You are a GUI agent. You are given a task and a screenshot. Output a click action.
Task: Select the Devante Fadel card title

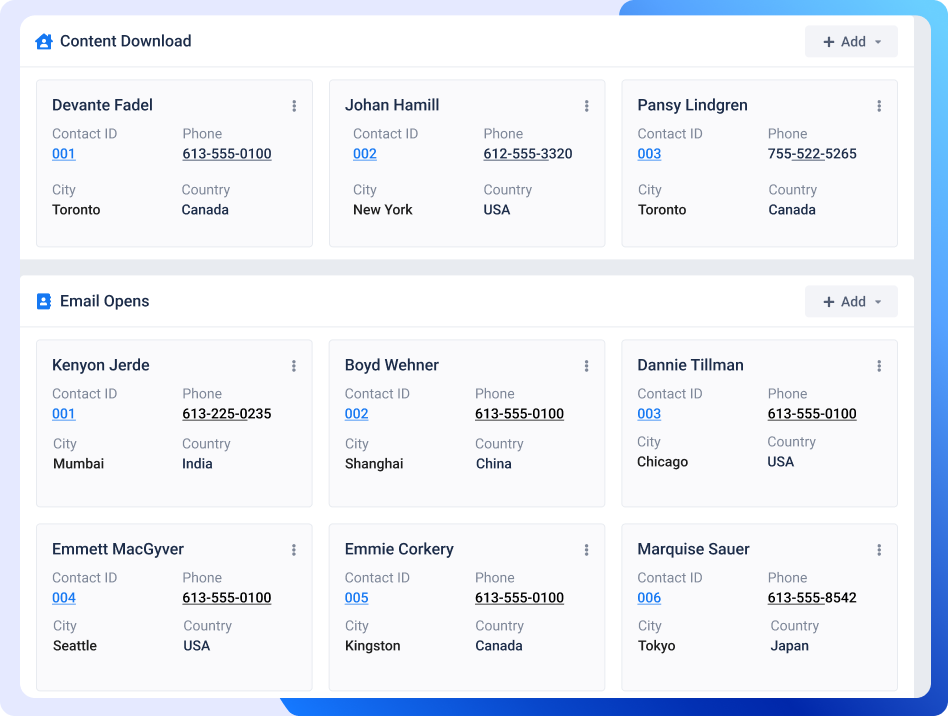(x=102, y=105)
